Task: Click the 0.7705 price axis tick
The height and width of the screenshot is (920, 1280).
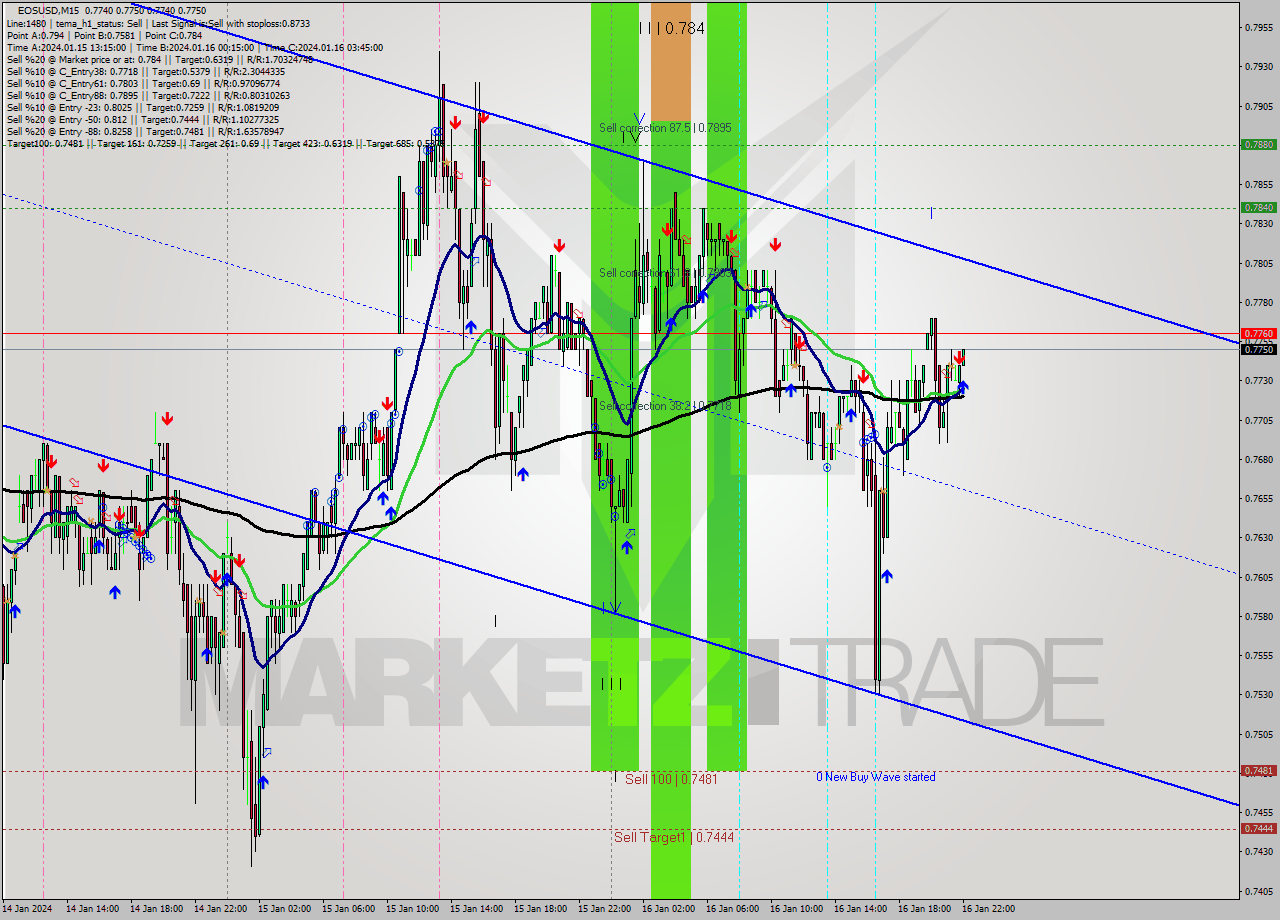Action: (1259, 420)
